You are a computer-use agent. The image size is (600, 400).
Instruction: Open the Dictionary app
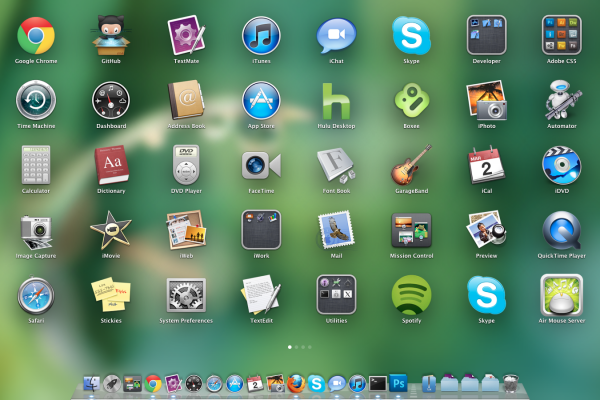111,165
